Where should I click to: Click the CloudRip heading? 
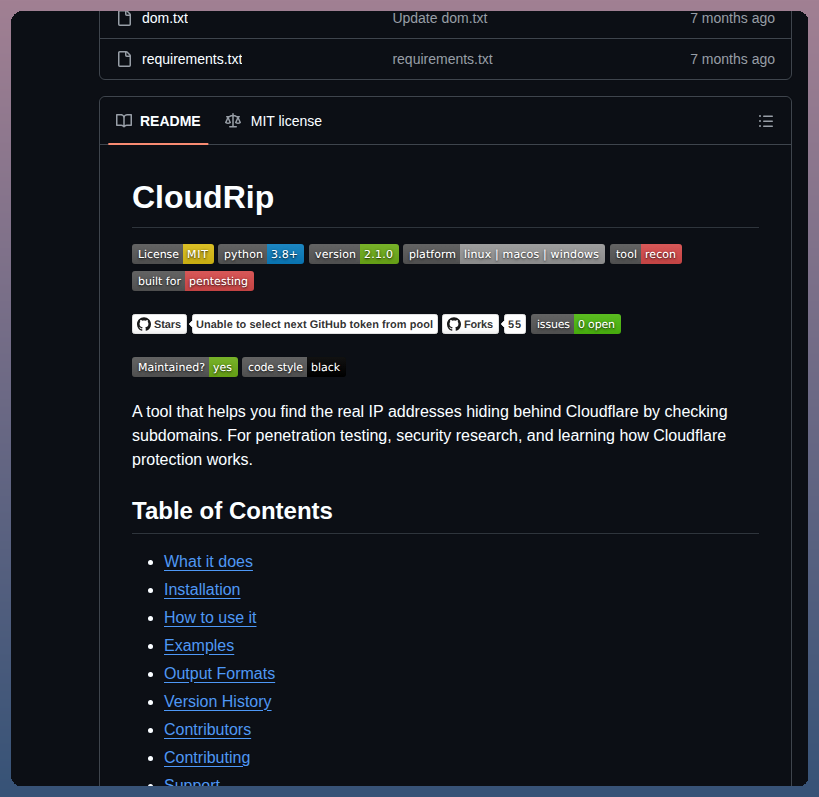coord(203,197)
